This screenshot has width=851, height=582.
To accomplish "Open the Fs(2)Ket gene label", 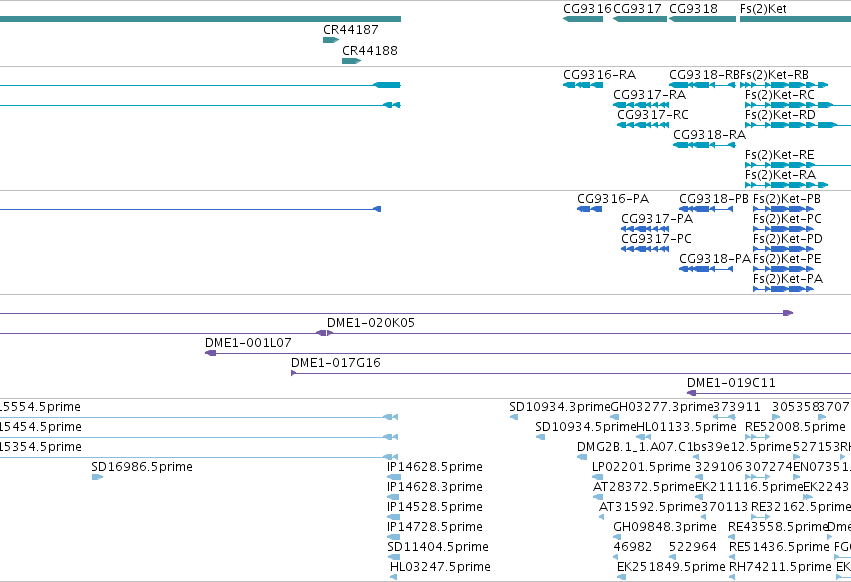I will pos(763,9).
